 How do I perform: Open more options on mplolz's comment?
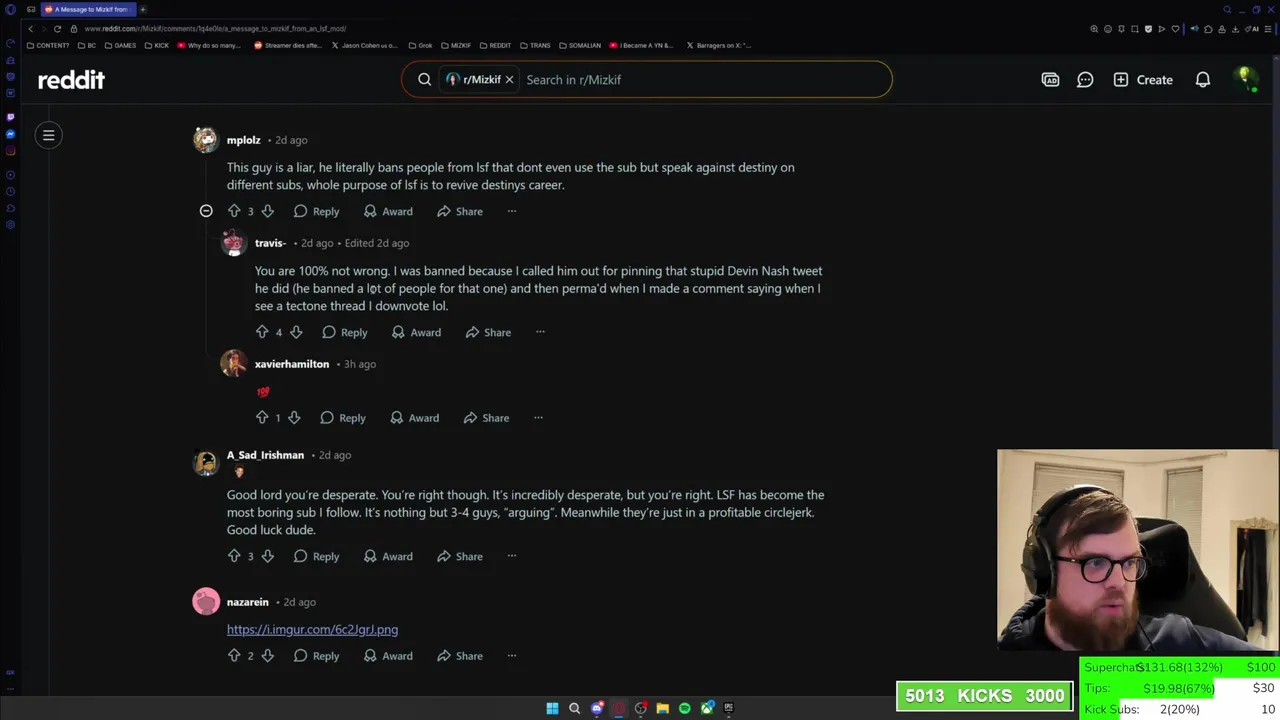512,211
